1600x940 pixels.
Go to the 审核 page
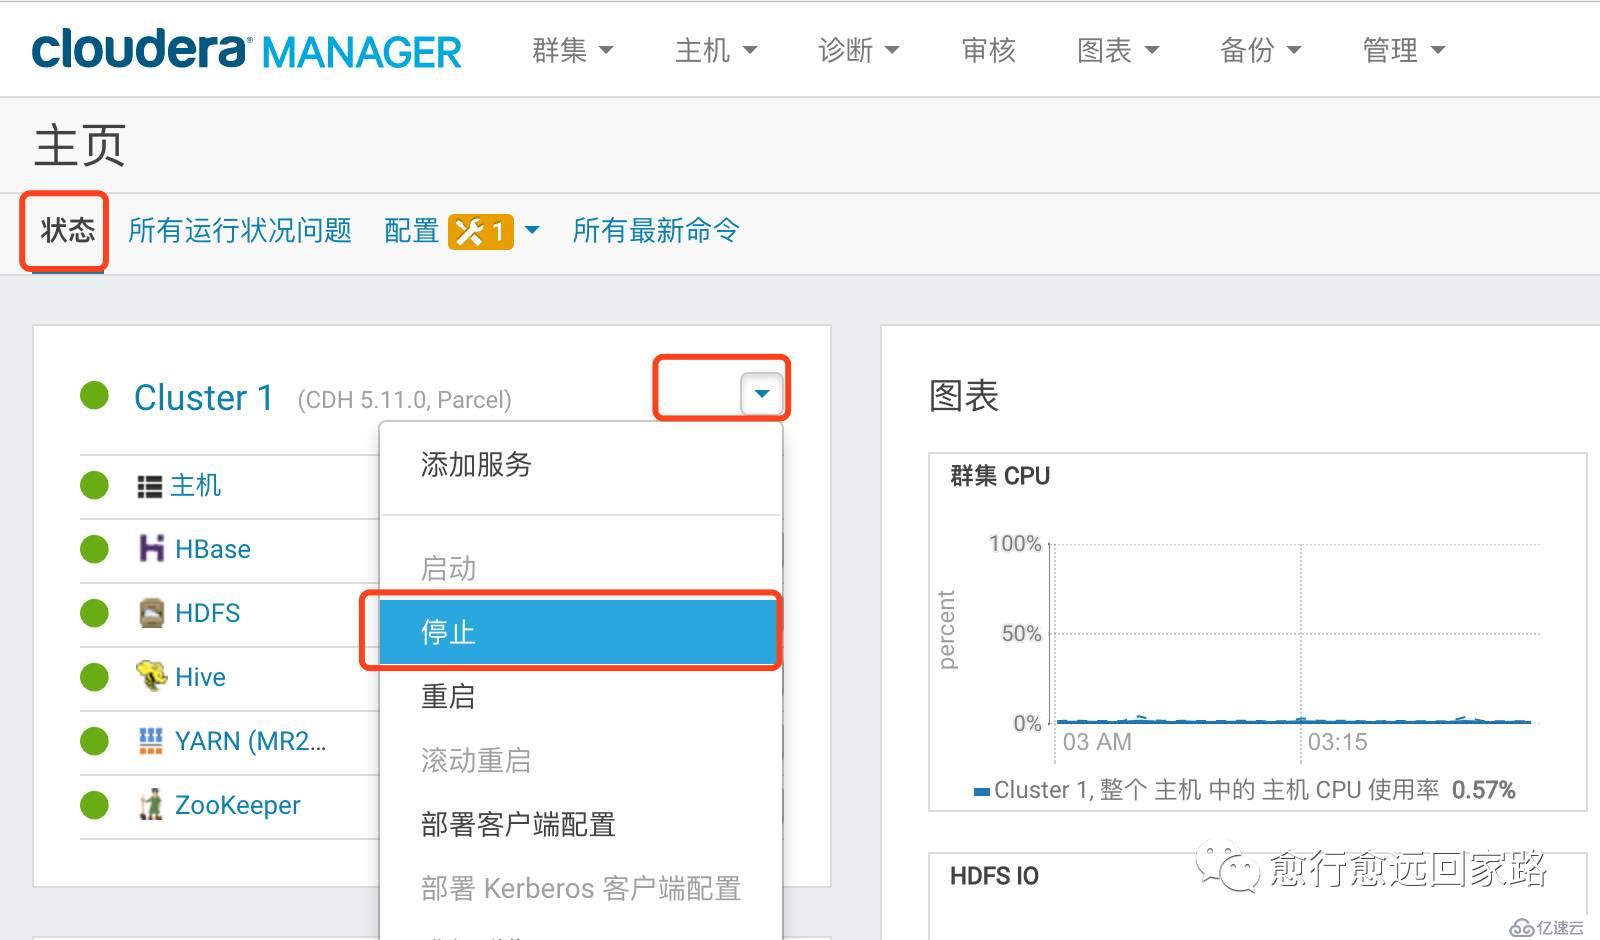tap(988, 50)
